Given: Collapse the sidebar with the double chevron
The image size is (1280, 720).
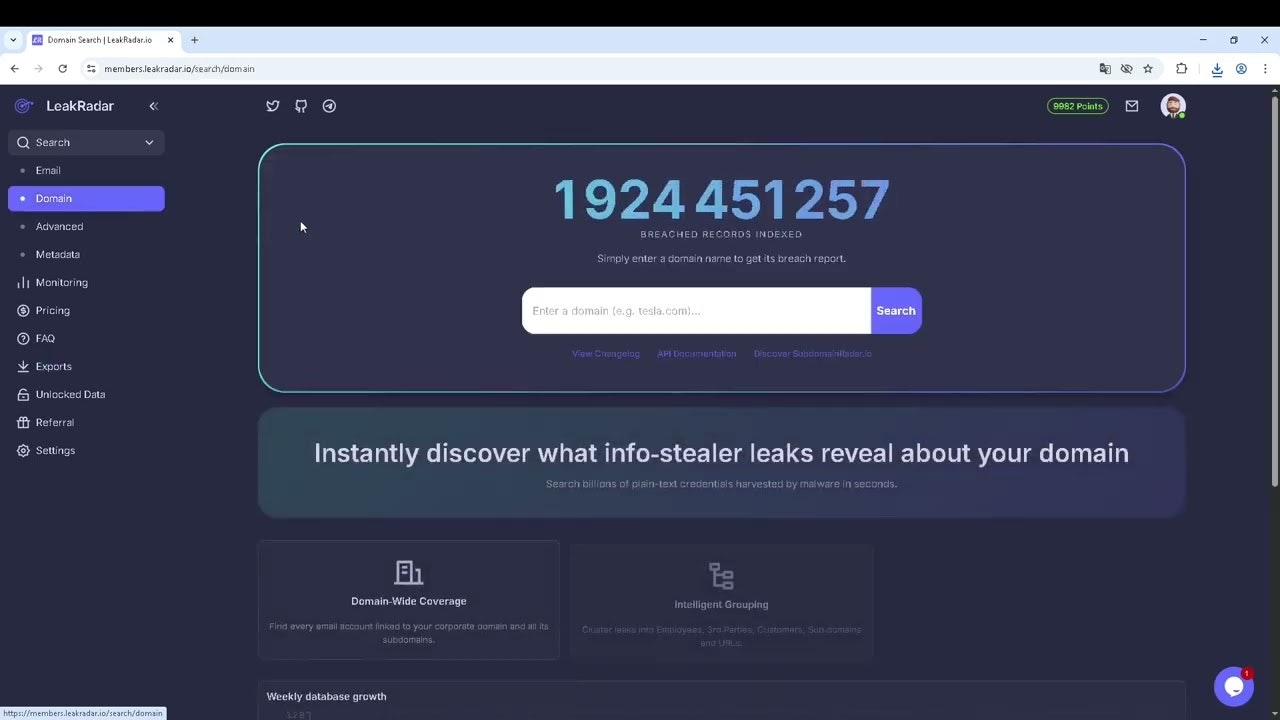Looking at the screenshot, I should coord(154,106).
